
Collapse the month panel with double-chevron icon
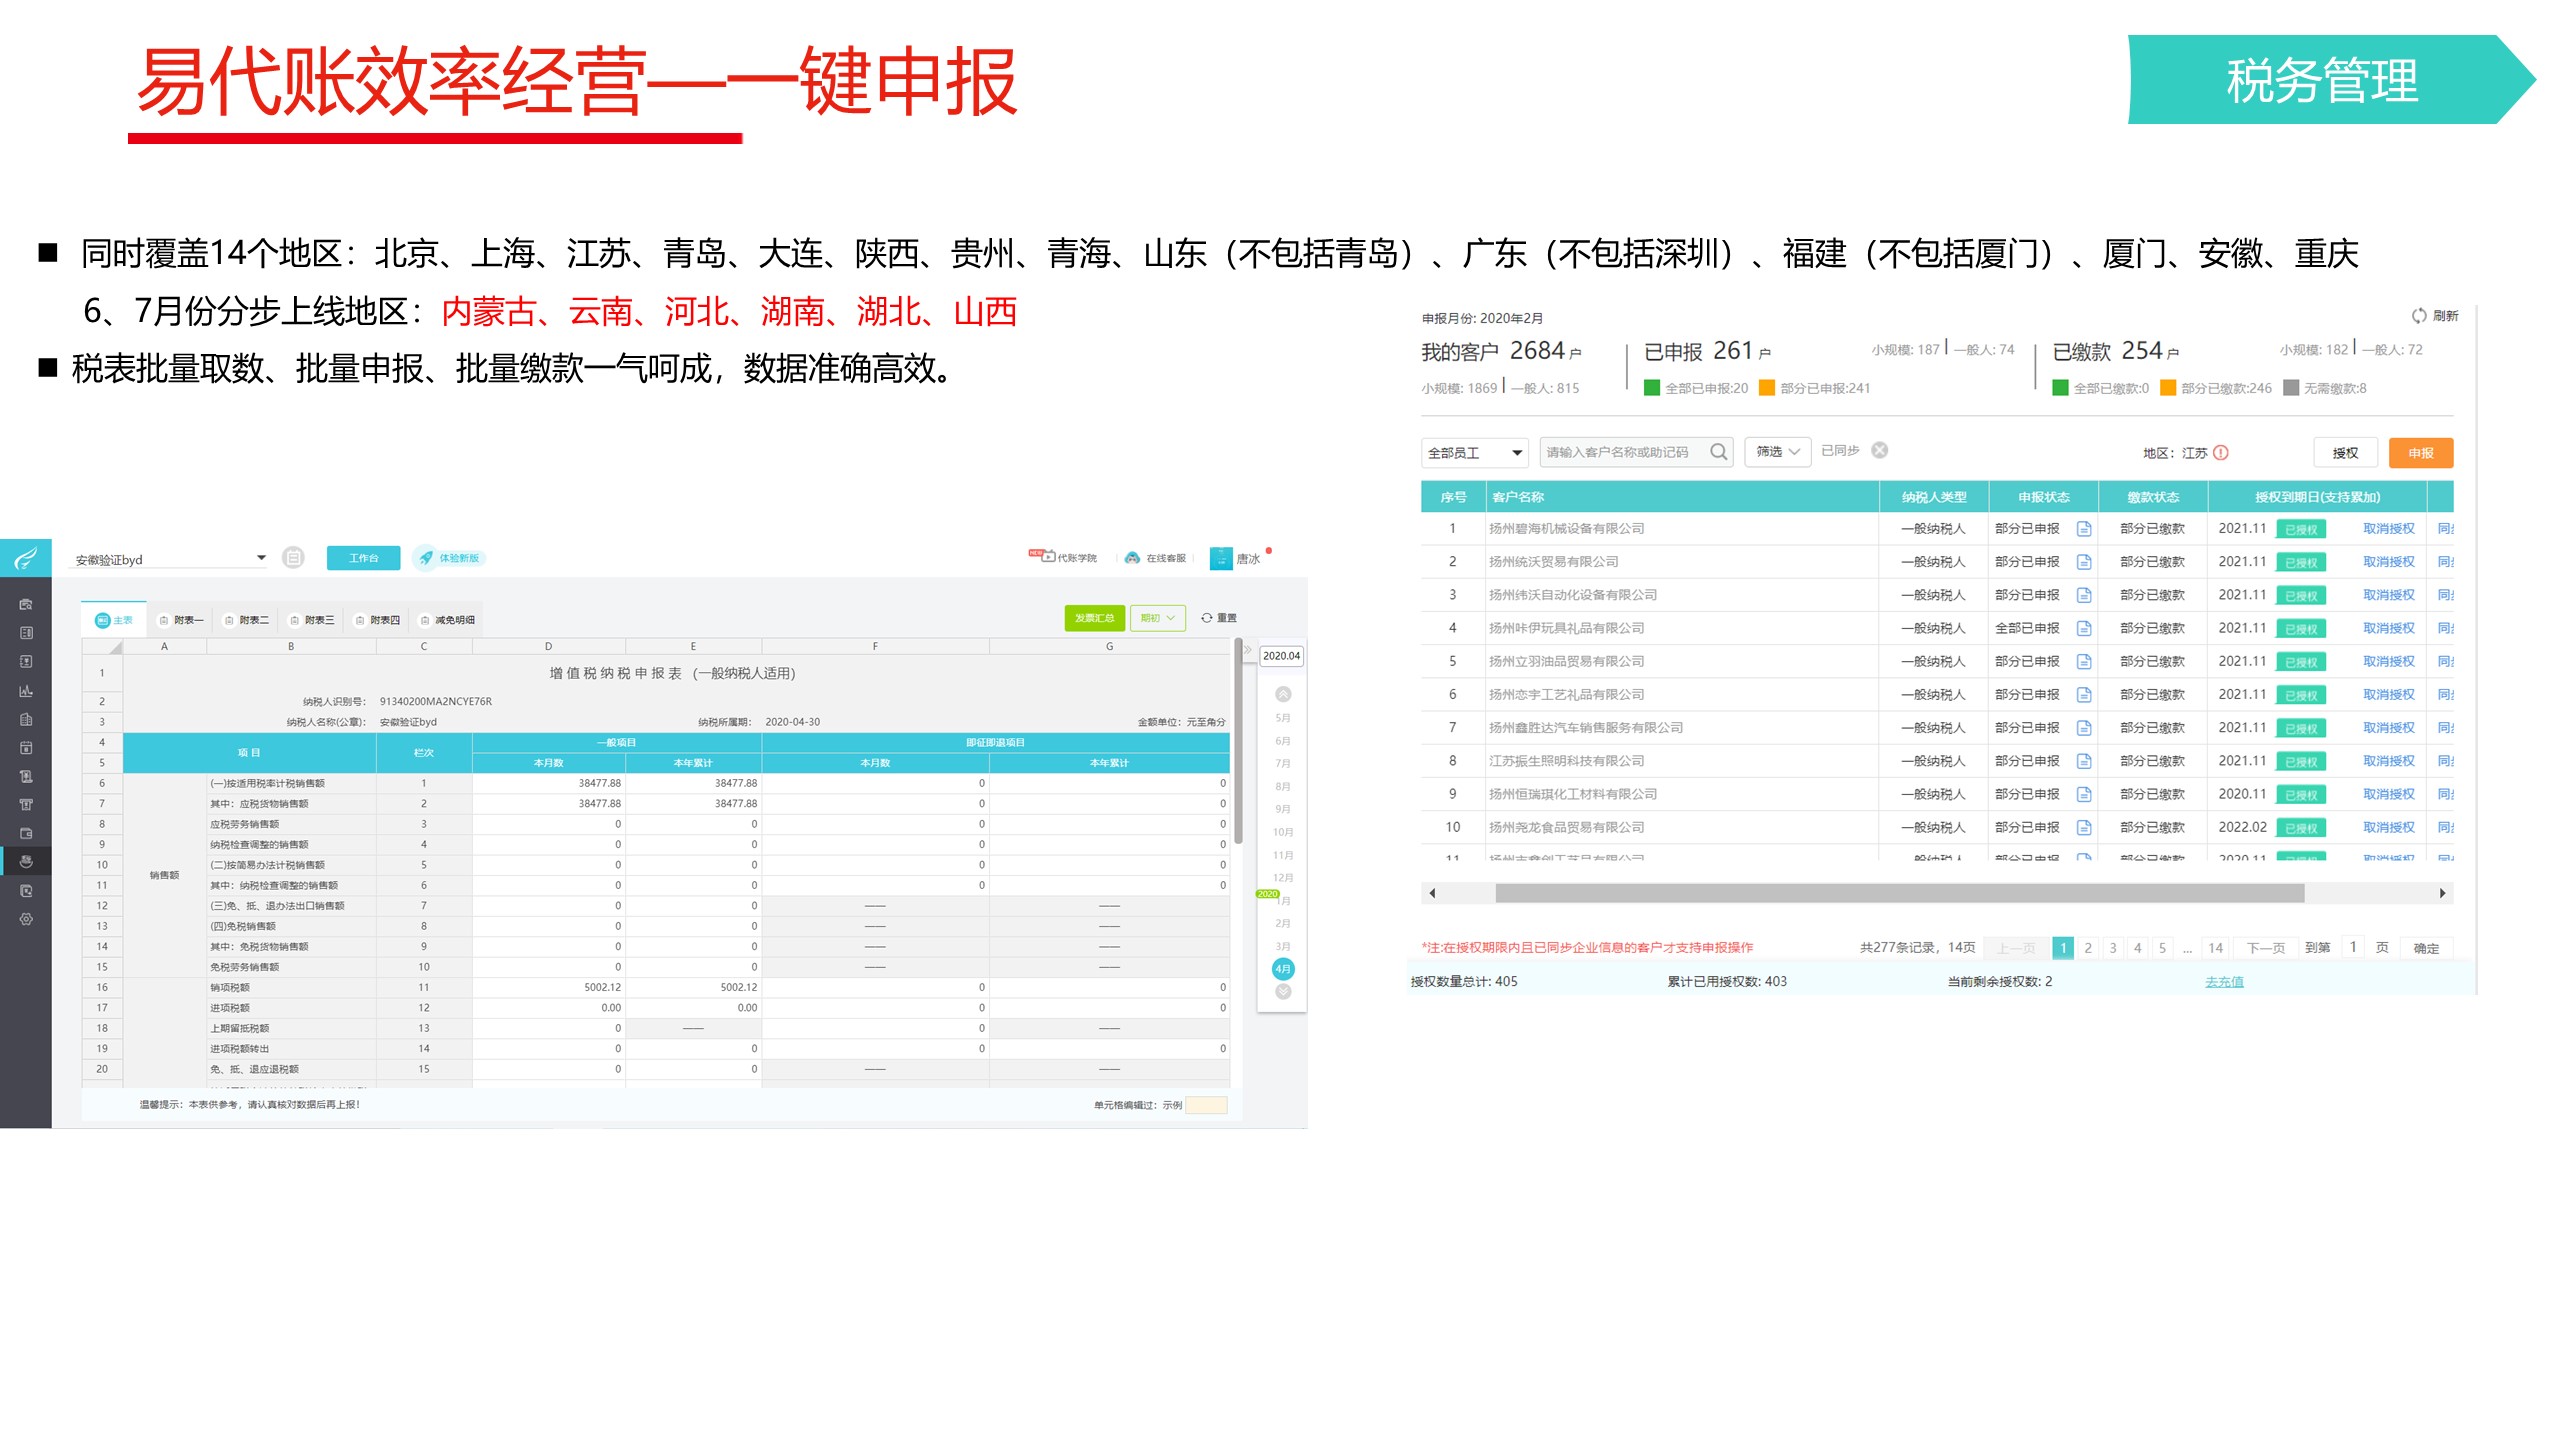pos(1247,650)
